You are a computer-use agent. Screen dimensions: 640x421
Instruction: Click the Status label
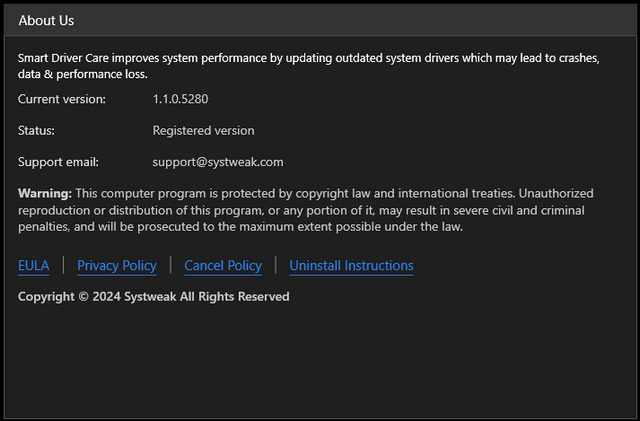click(x=36, y=130)
